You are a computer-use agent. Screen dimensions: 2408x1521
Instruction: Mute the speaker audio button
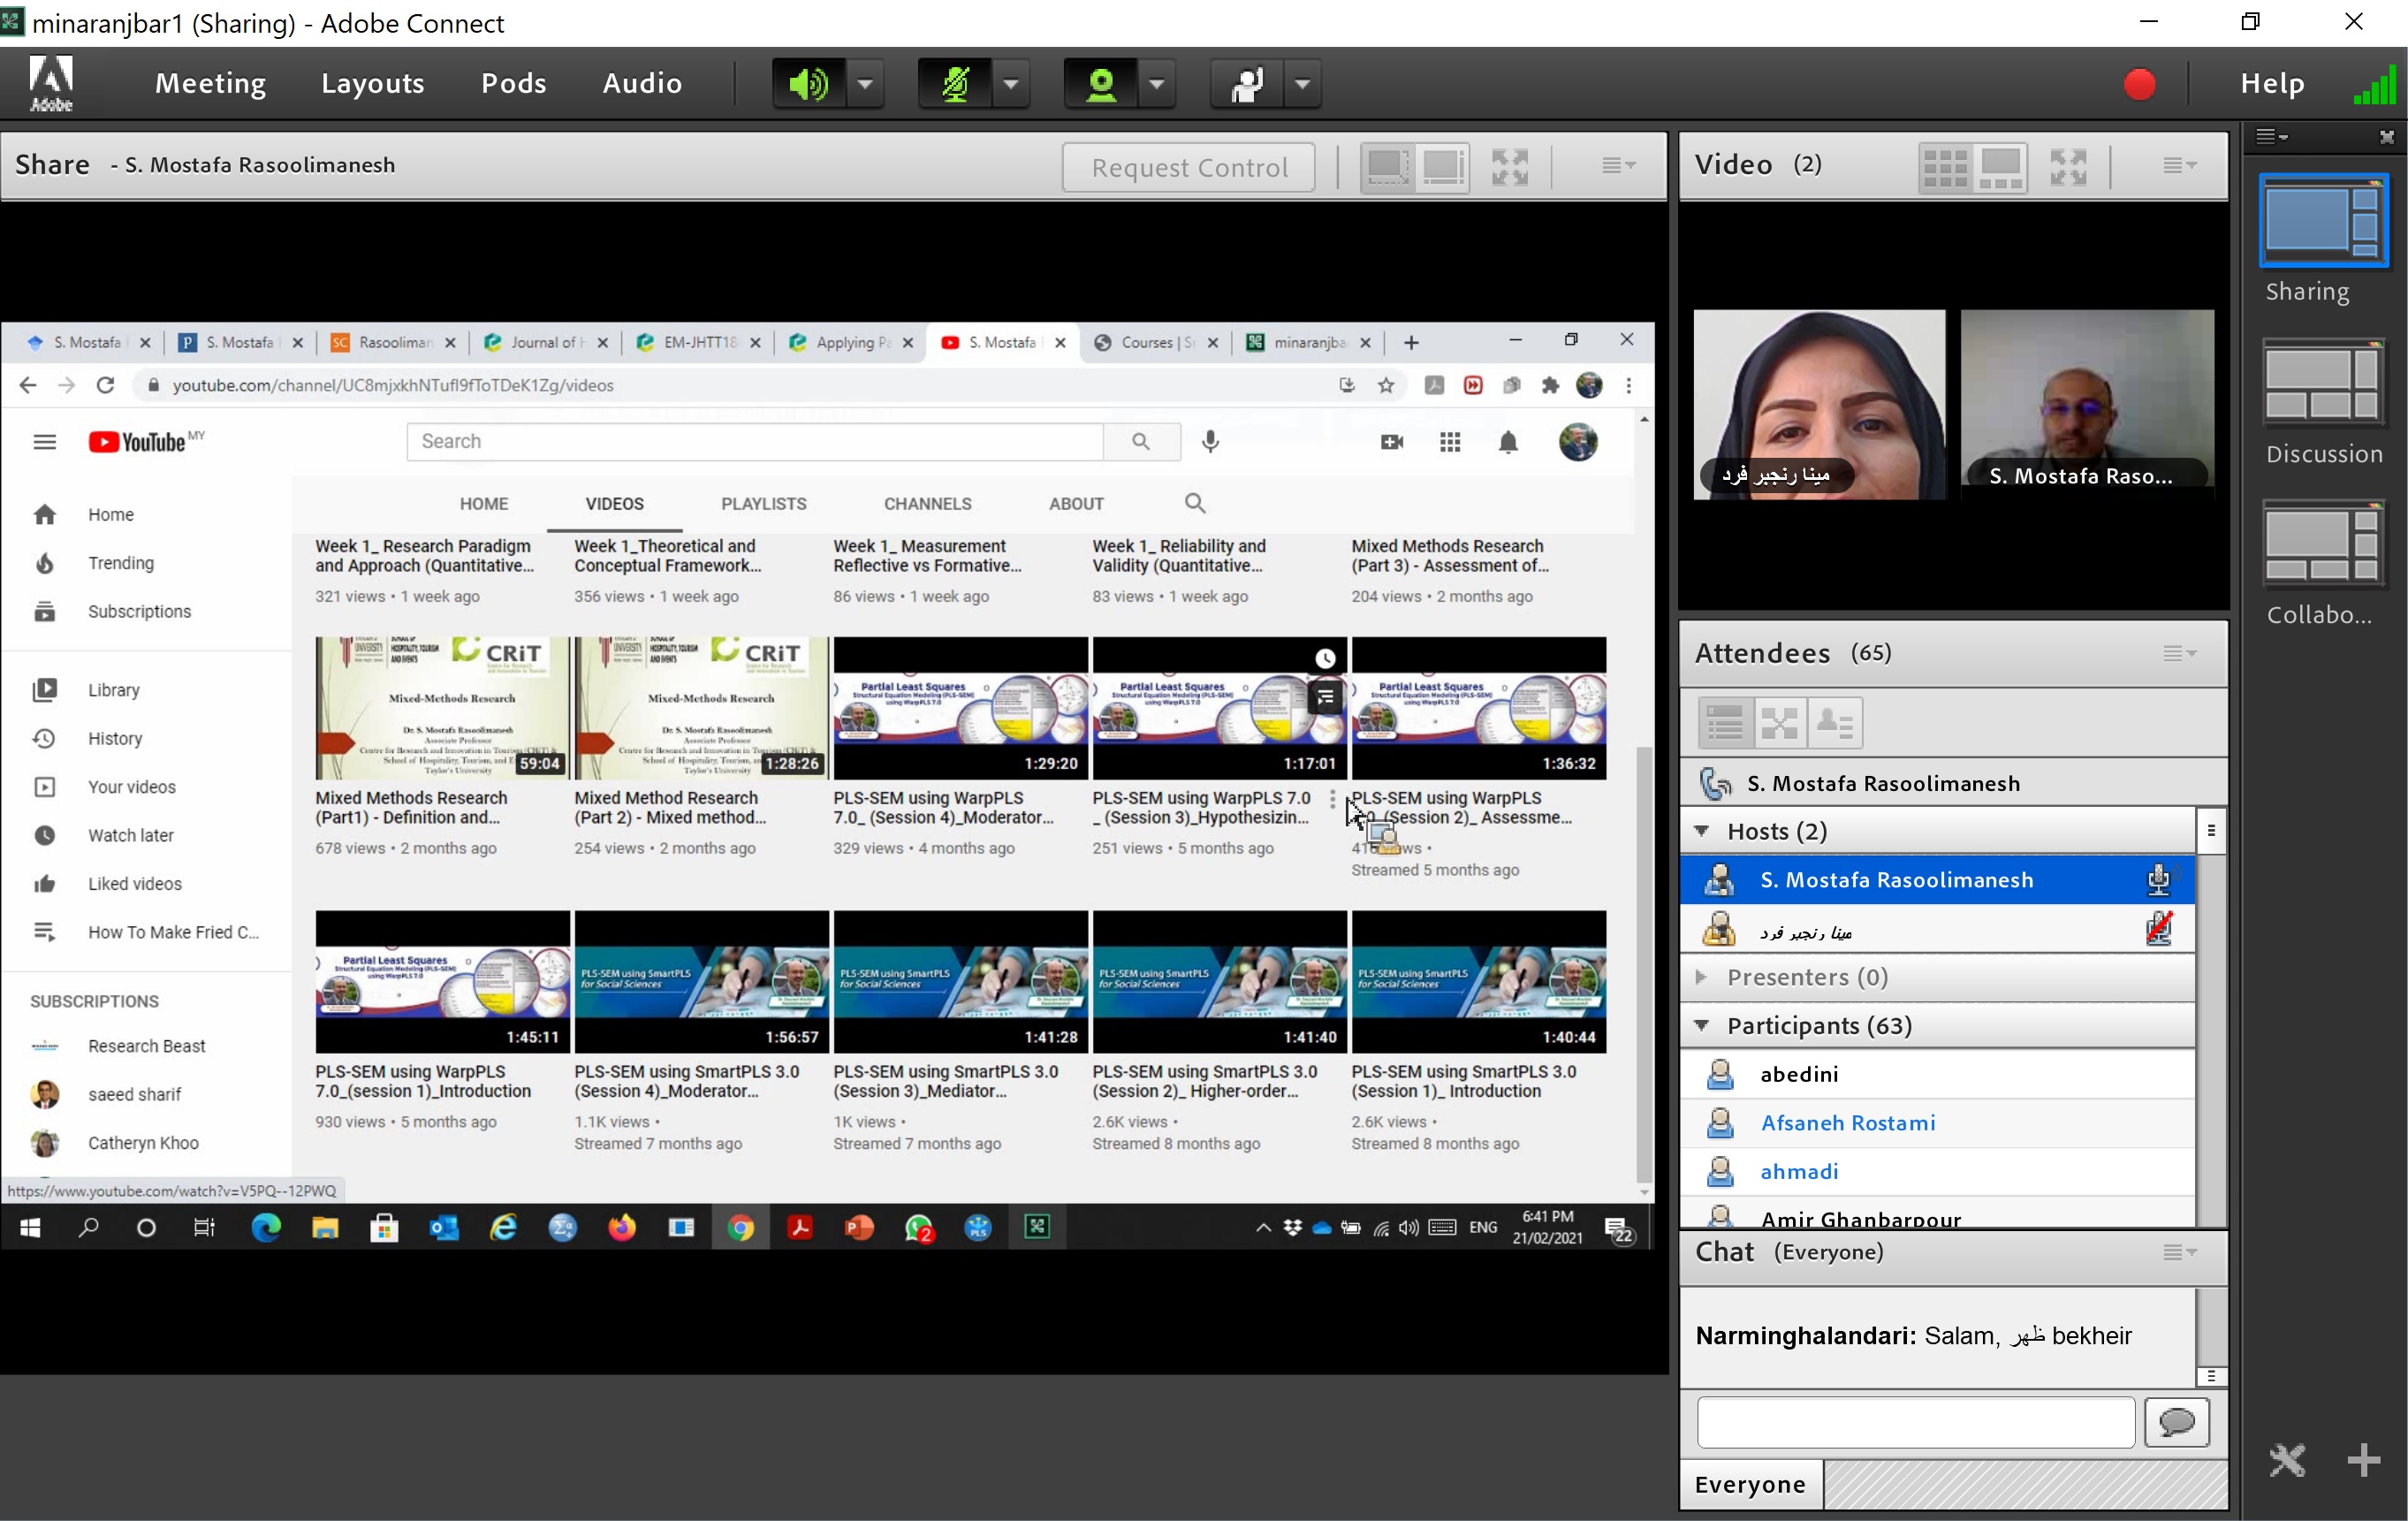click(808, 84)
